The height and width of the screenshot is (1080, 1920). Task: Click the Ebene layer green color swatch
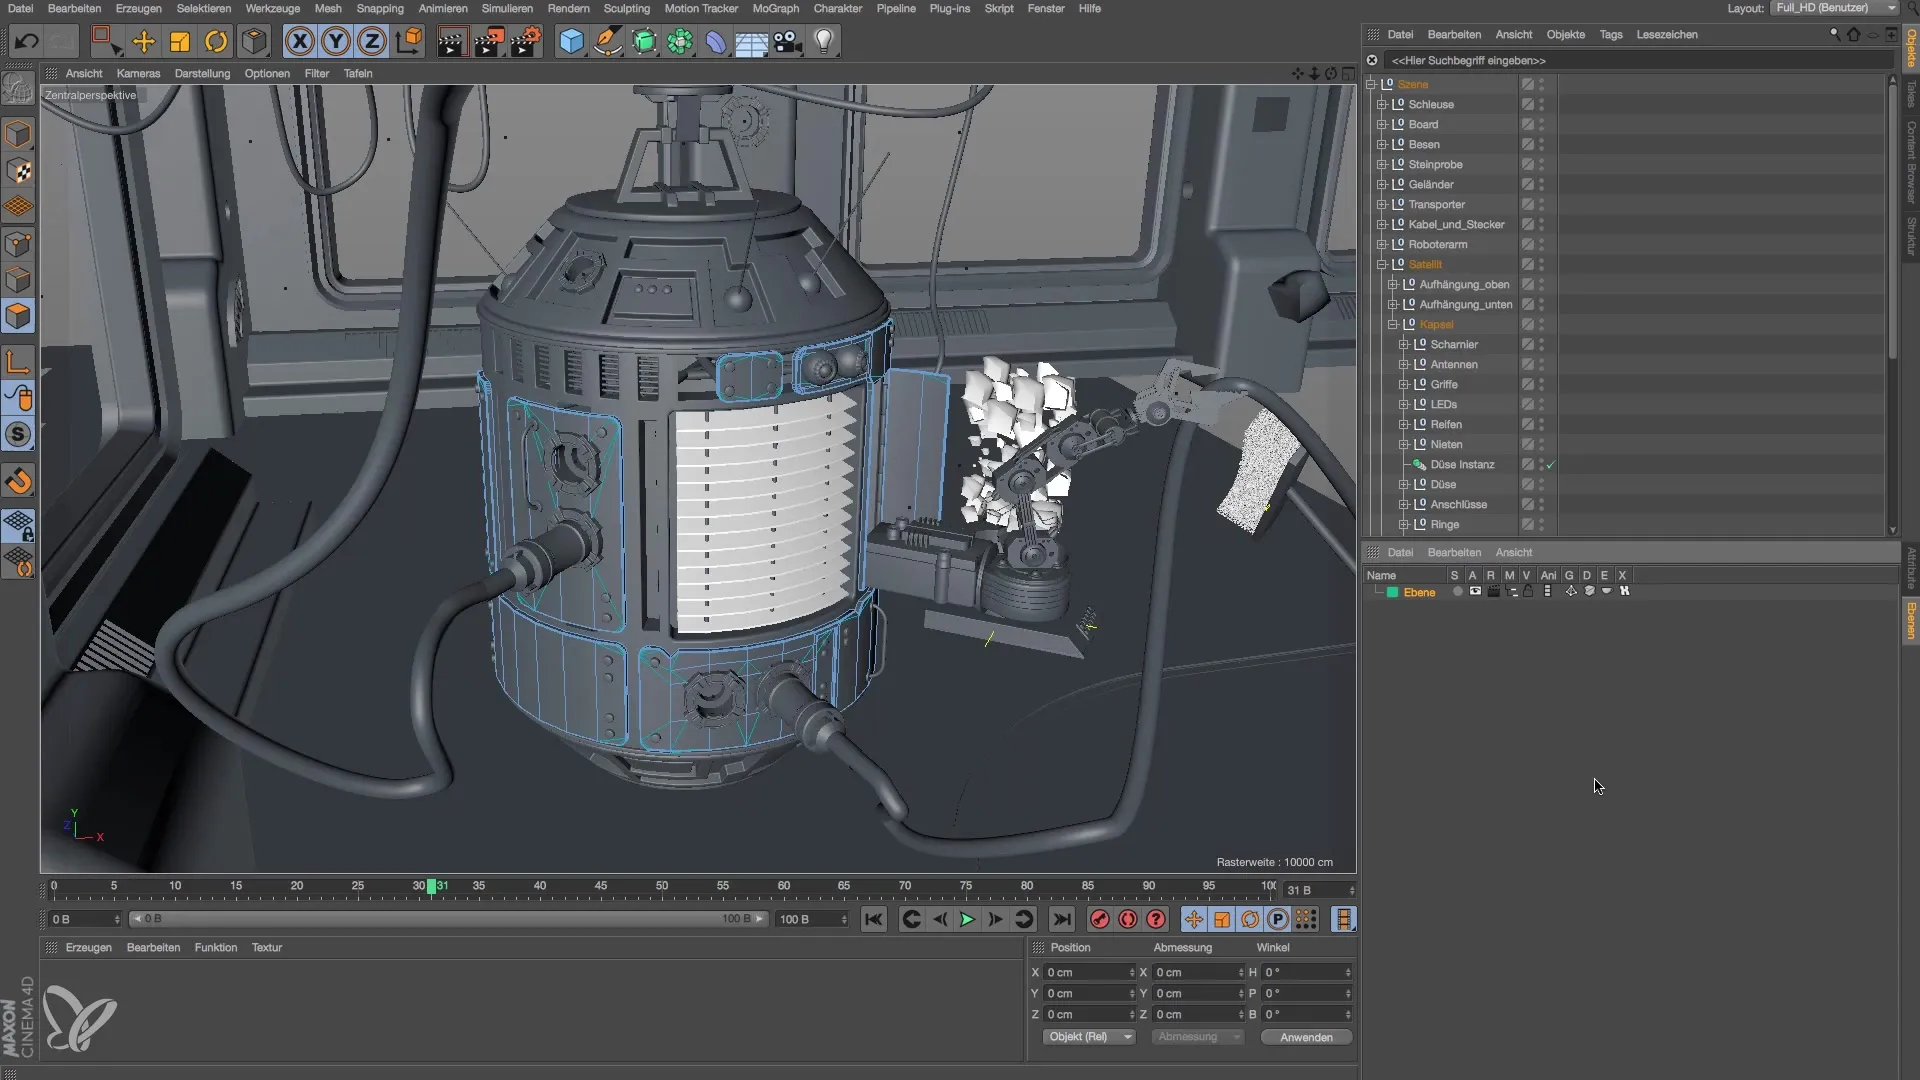pos(1392,592)
